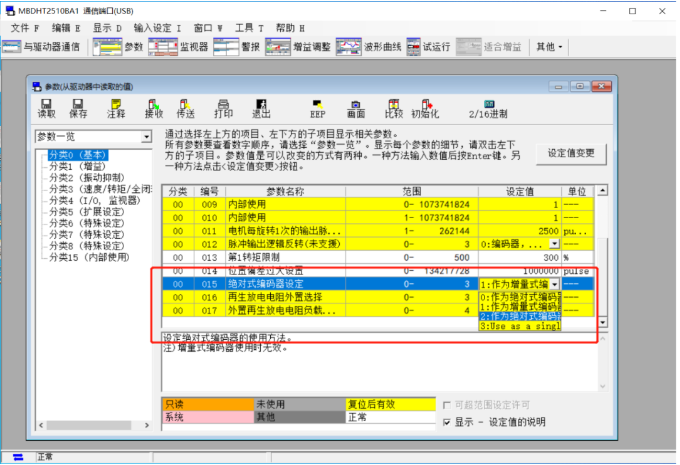Choose option 3:Use as a singl in list
The image size is (680, 465).
[x=520, y=326]
